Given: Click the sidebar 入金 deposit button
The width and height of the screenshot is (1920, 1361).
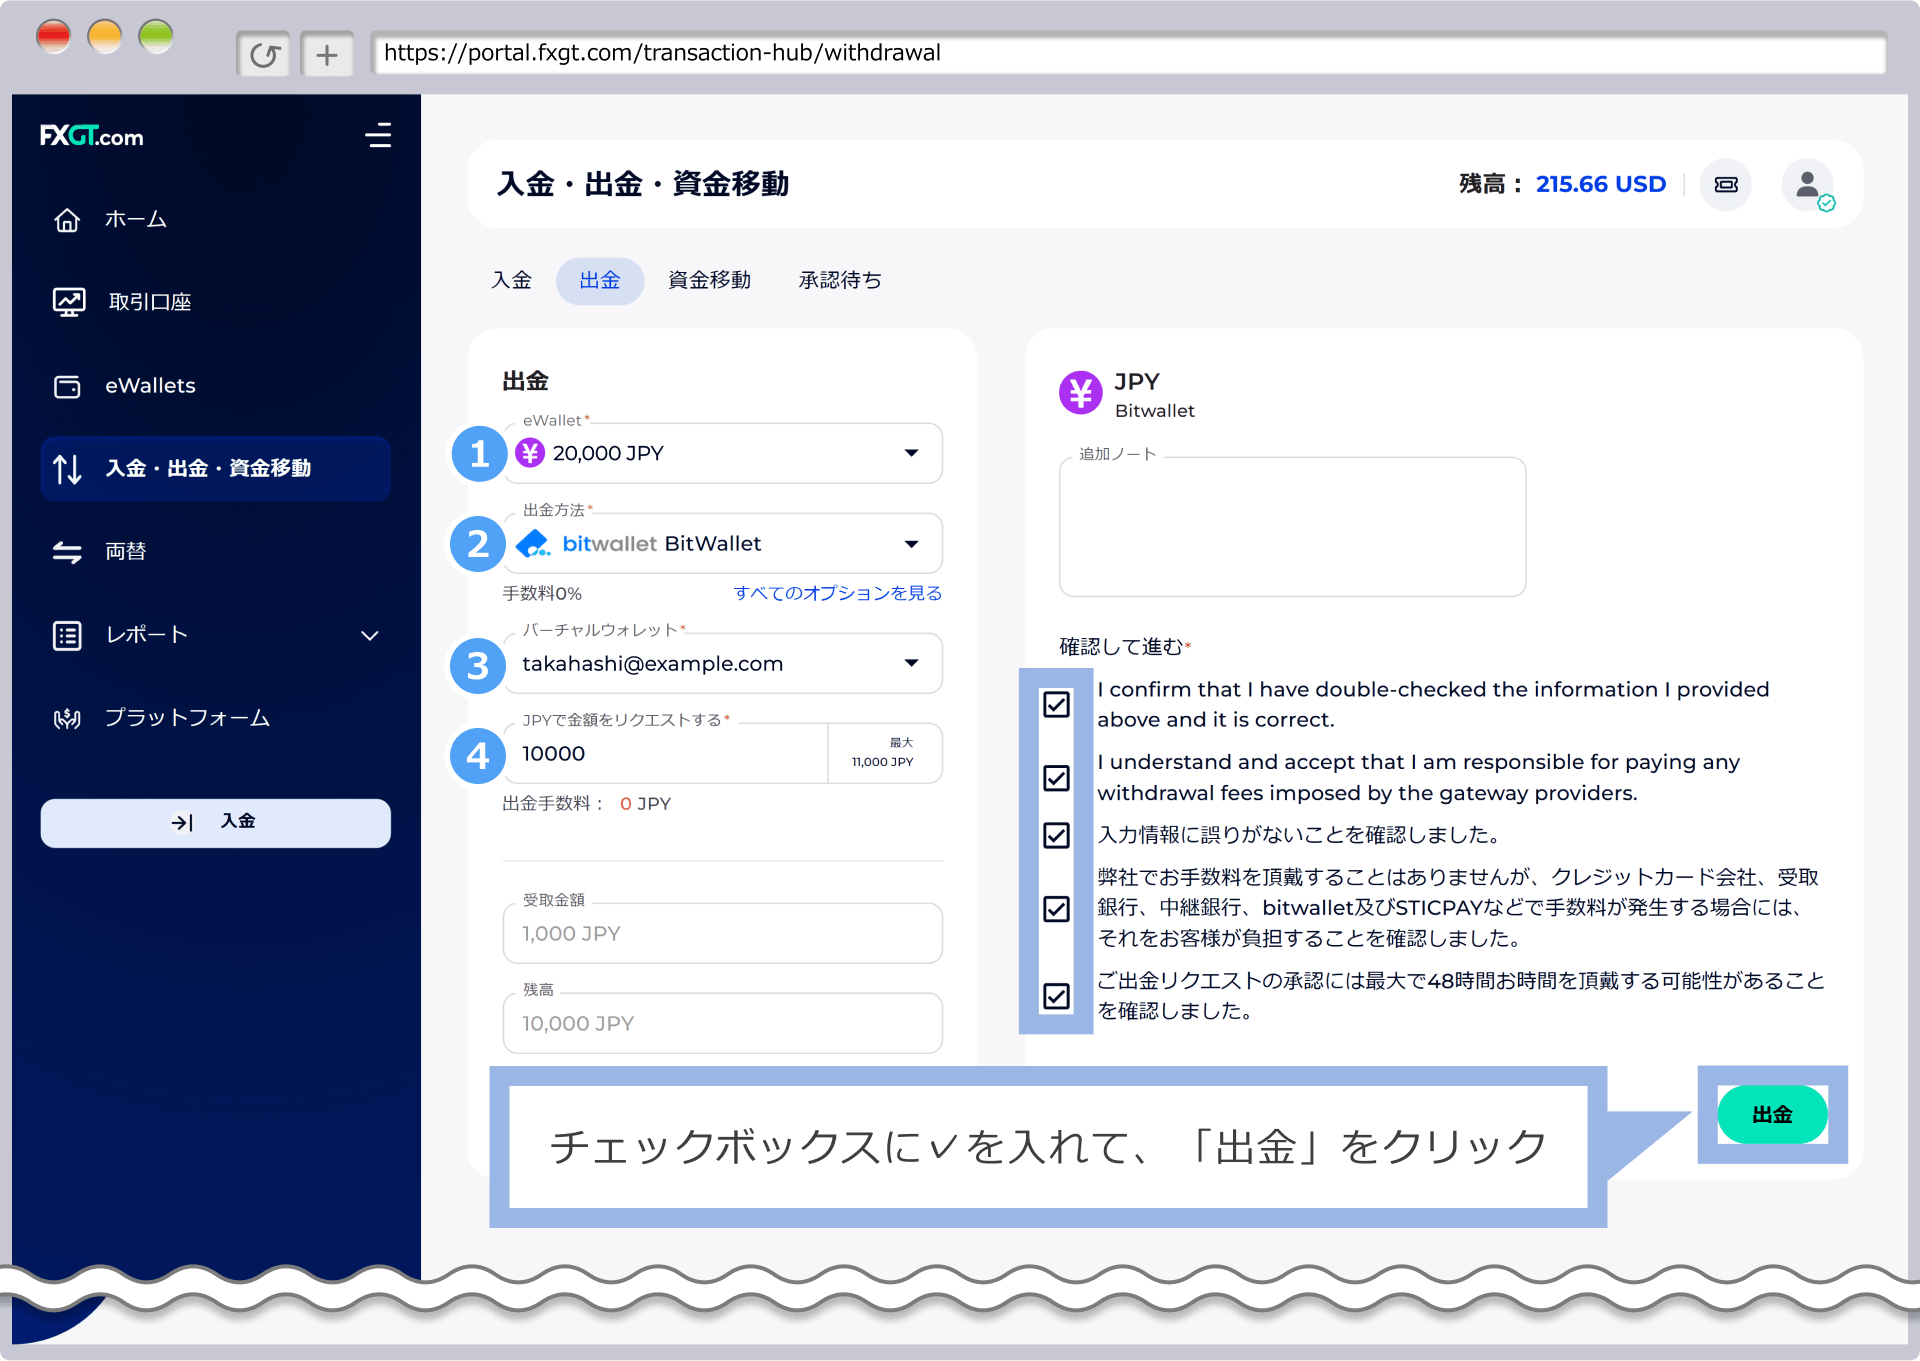Looking at the screenshot, I should point(215,823).
